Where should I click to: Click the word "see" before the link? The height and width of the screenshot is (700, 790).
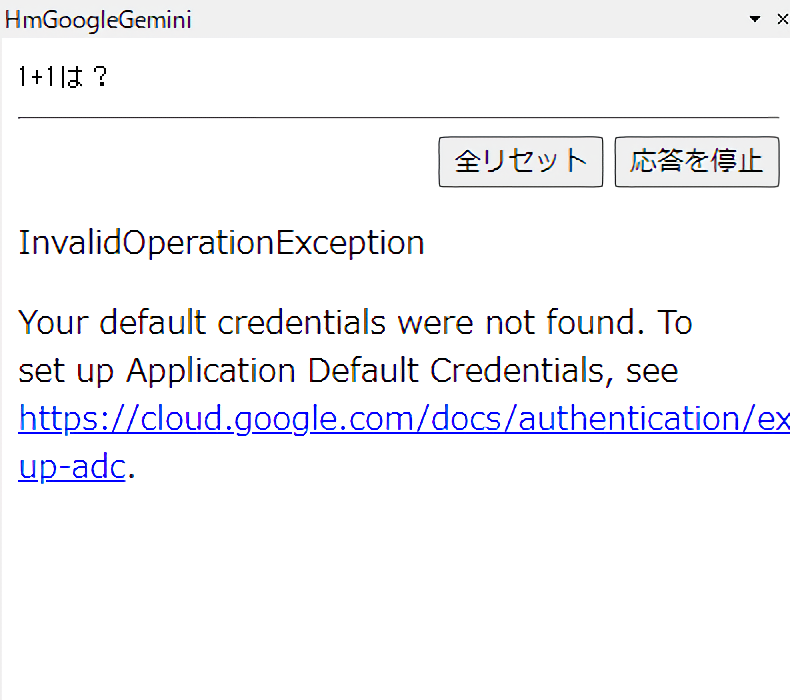click(x=652, y=371)
